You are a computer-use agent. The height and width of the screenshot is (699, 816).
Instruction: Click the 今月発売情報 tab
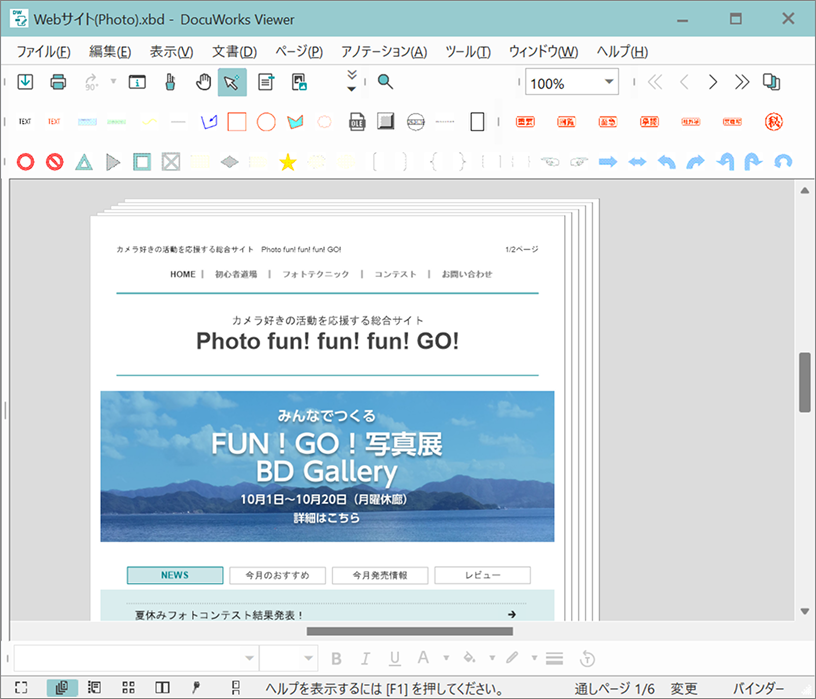(x=380, y=575)
